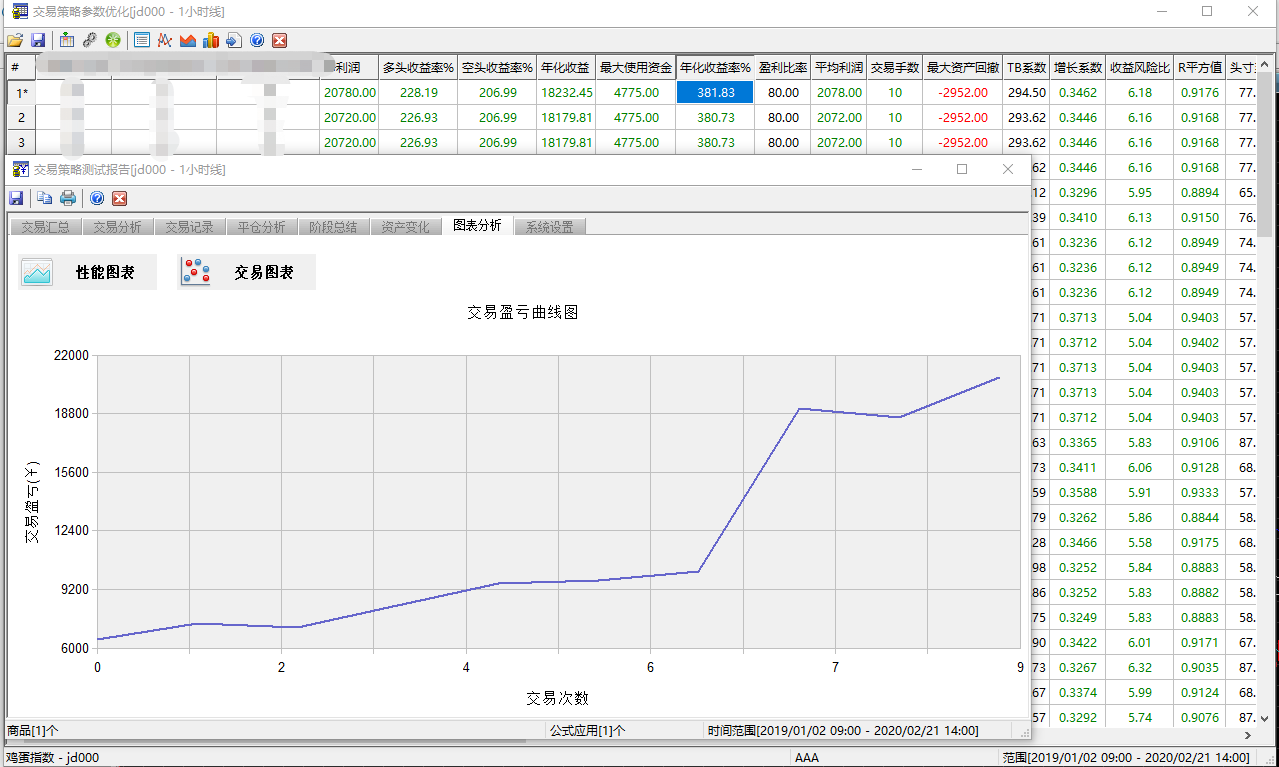Click the chain link icon in the top toolbar
Image resolution: width=1279 pixels, height=767 pixels.
click(90, 41)
